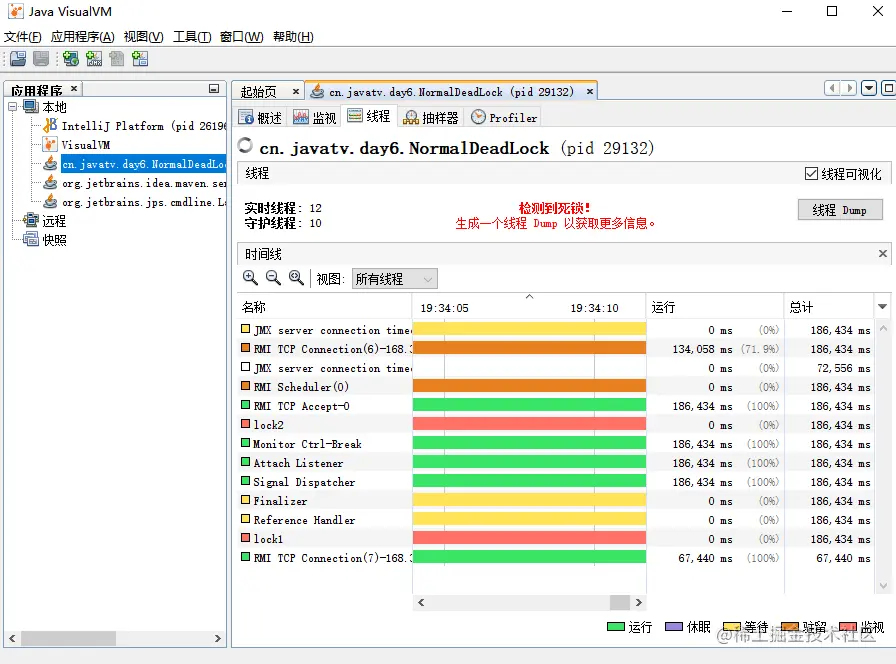Open the 概述 overview tab
The height and width of the screenshot is (664, 896).
(x=260, y=117)
